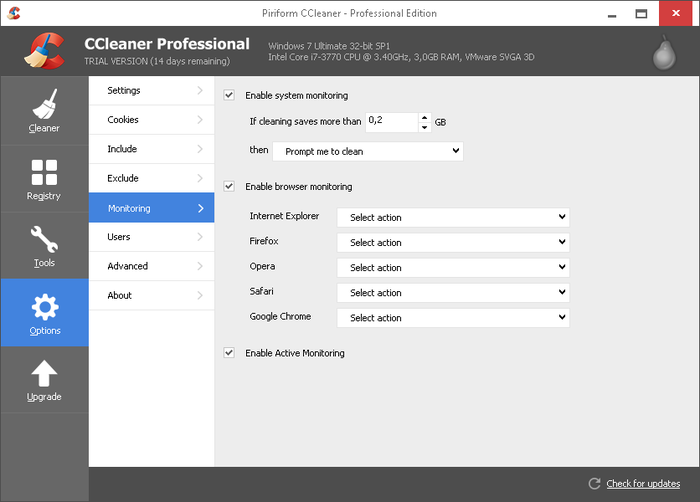
Task: Uncheck Enable system monitoring
Action: pos(229,95)
